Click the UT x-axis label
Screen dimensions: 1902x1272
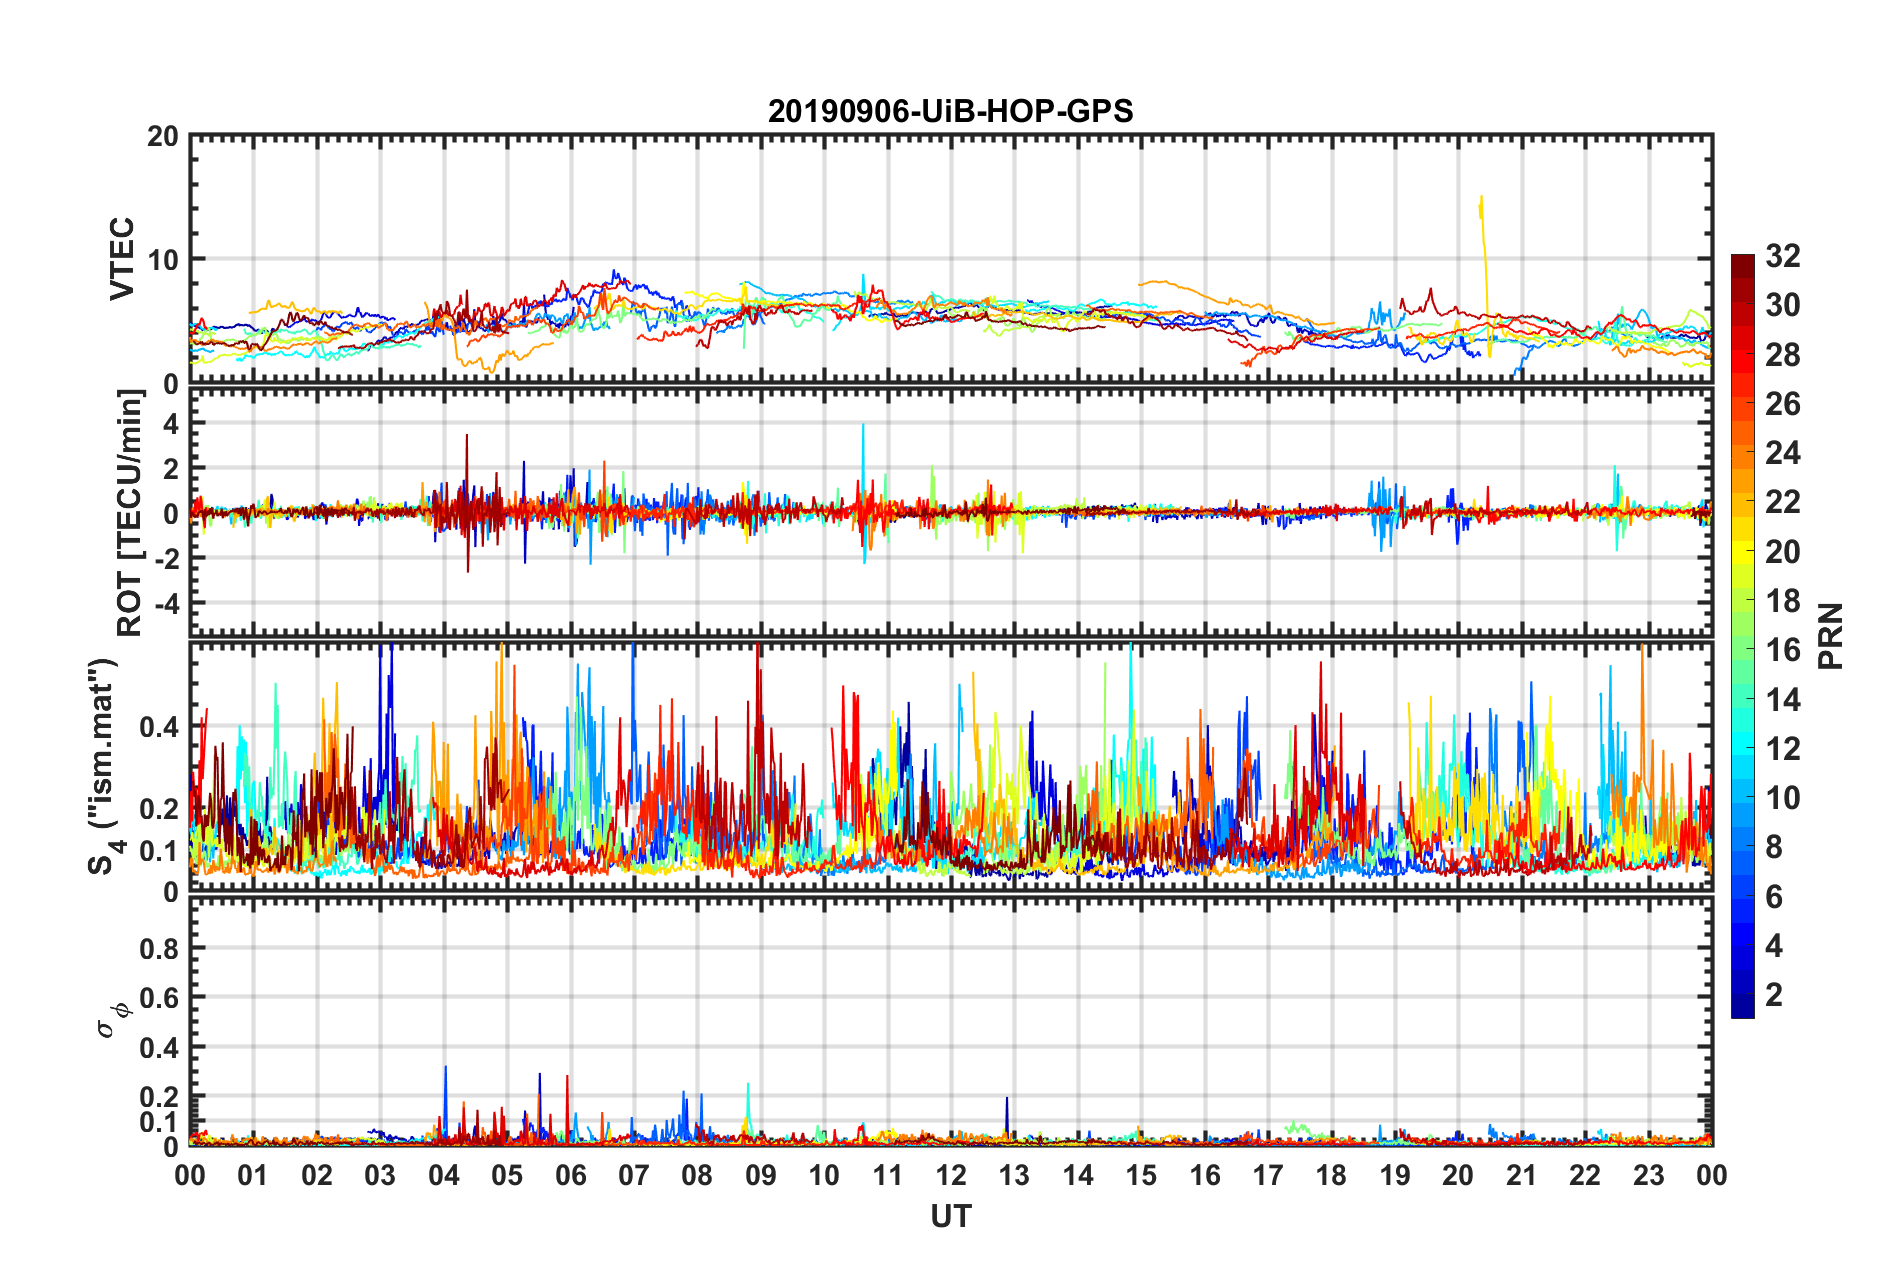click(x=950, y=1216)
